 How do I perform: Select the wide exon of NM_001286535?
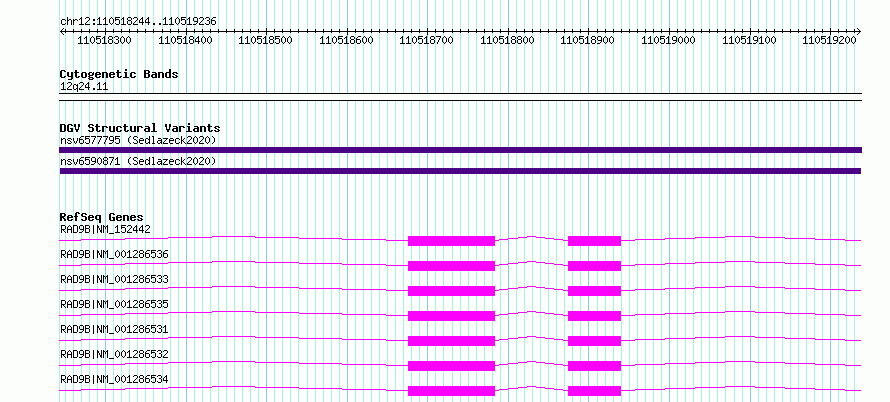[451, 316]
